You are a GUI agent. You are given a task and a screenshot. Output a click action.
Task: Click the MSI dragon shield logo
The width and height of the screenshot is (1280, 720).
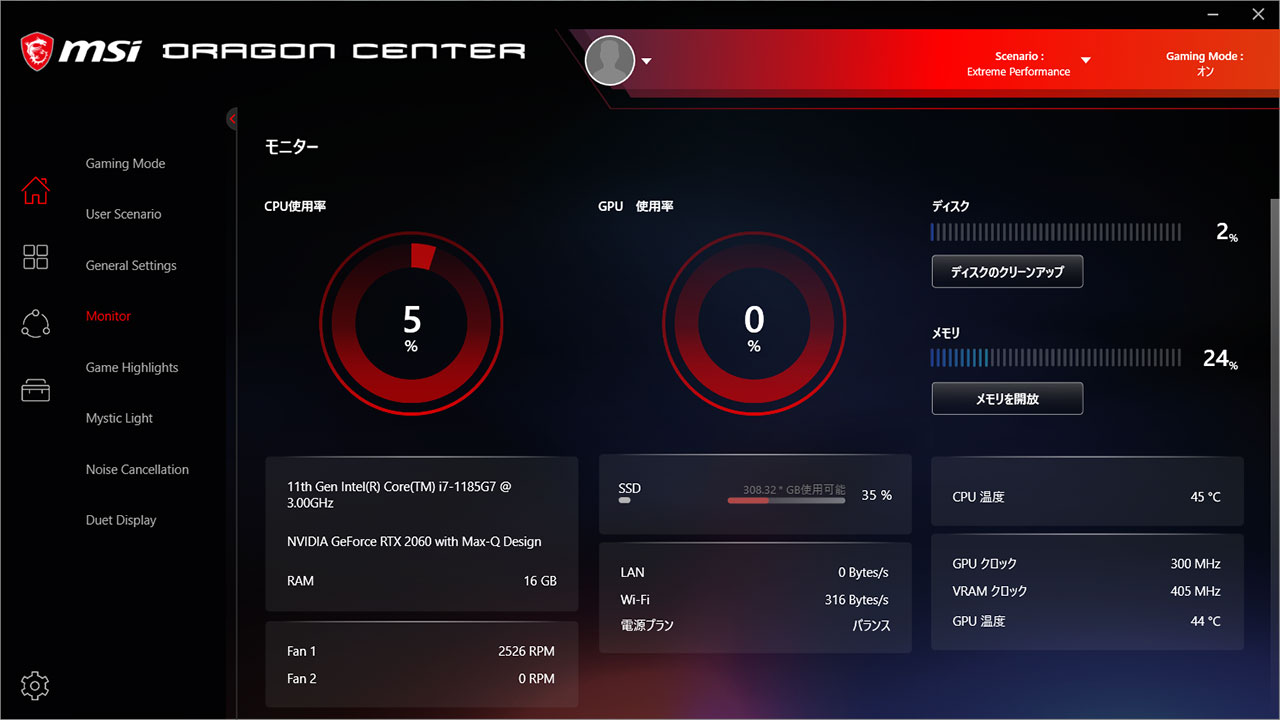tap(38, 51)
